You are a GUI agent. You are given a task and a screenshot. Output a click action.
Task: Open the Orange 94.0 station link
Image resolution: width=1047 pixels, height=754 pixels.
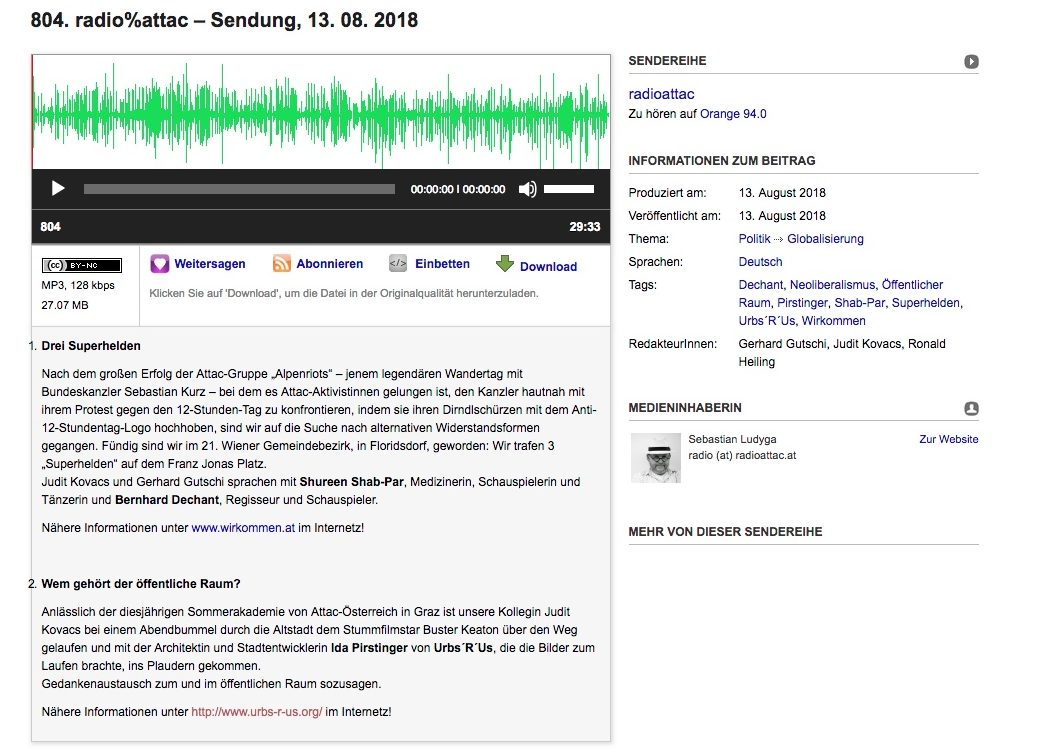(x=733, y=114)
